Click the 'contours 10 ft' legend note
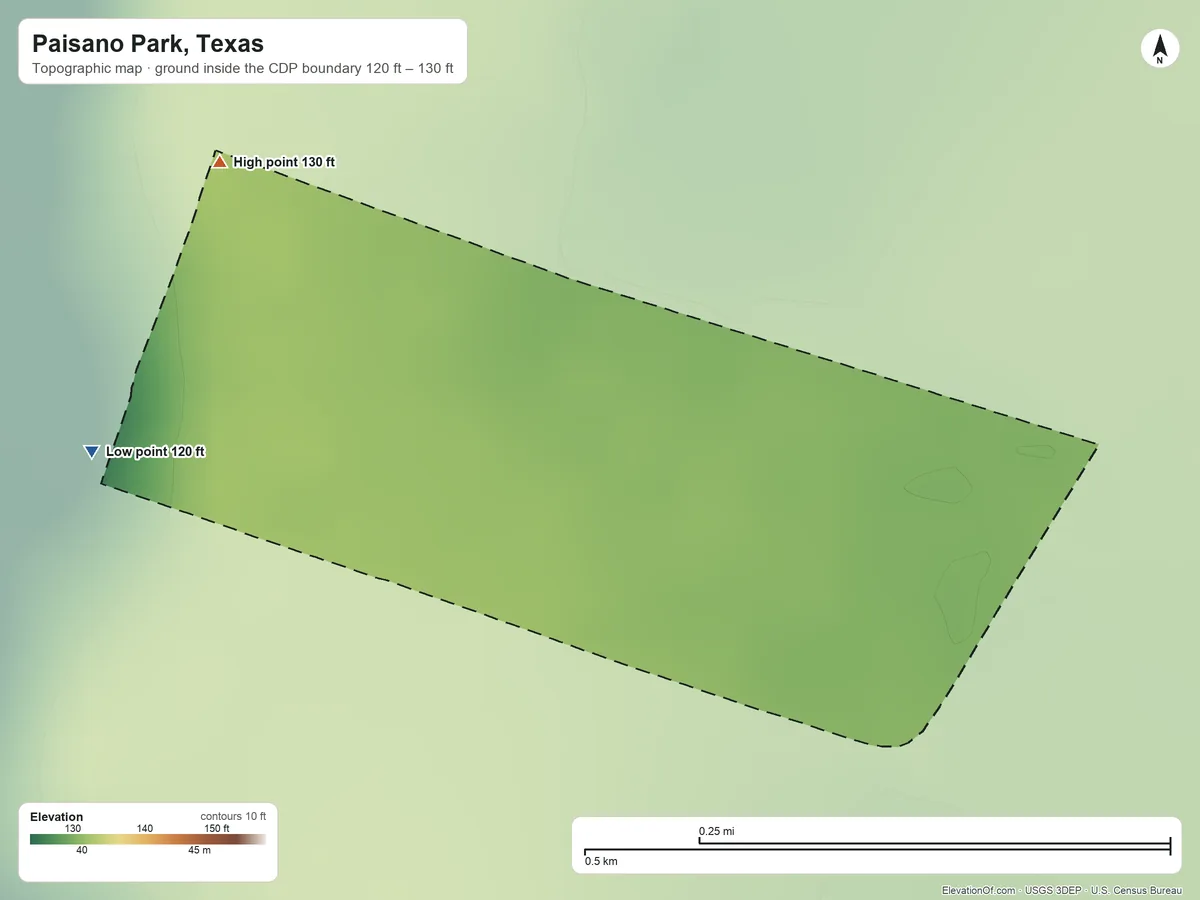Image resolution: width=1200 pixels, height=900 pixels. coord(233,816)
